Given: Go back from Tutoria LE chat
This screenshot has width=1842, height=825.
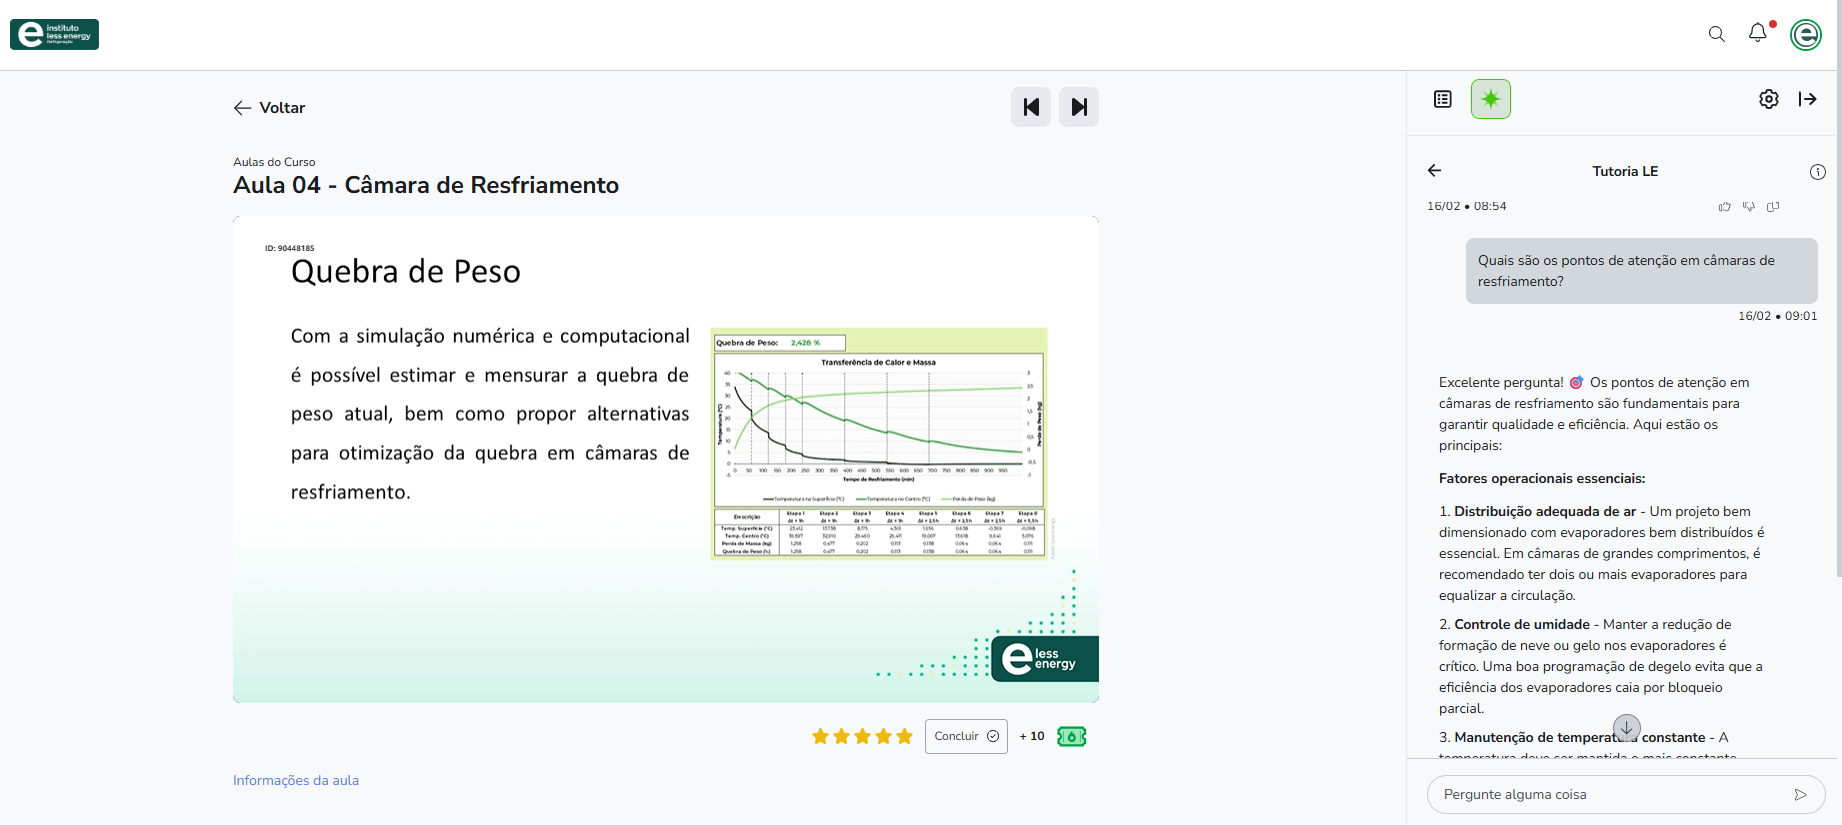Looking at the screenshot, I should click(x=1434, y=171).
